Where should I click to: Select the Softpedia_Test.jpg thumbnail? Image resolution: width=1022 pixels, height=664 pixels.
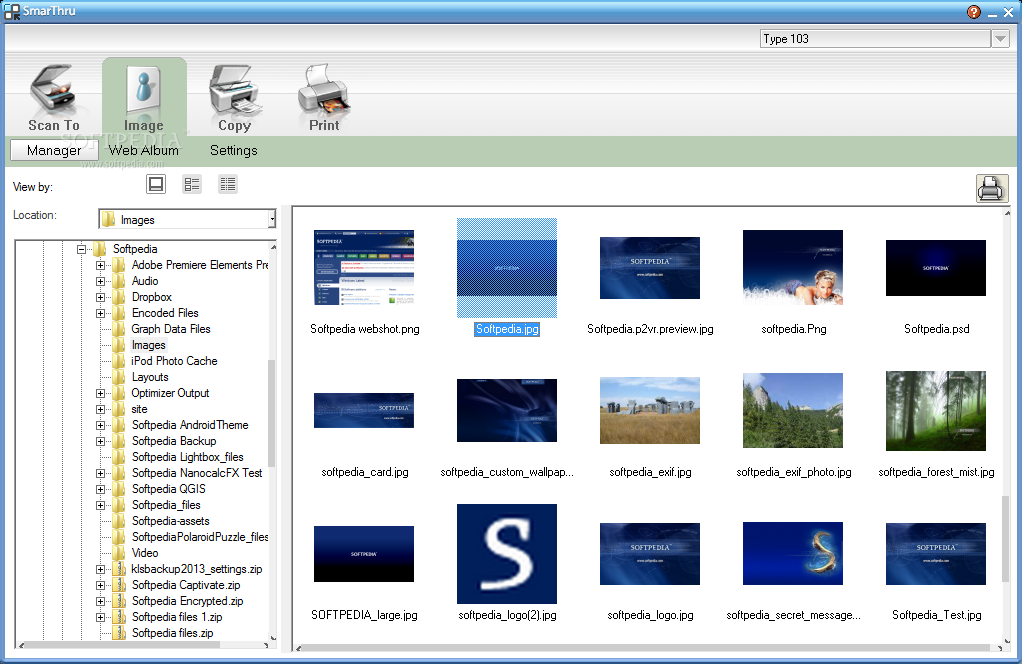(936, 554)
